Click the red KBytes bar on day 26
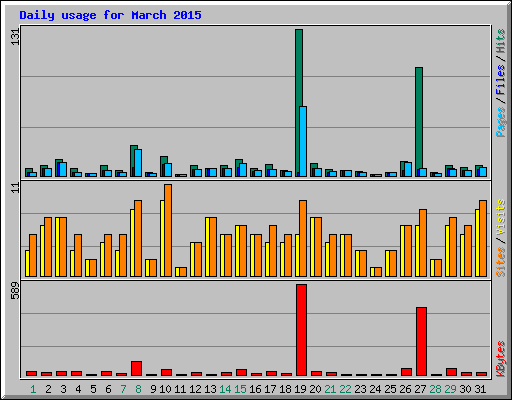 coord(406,372)
